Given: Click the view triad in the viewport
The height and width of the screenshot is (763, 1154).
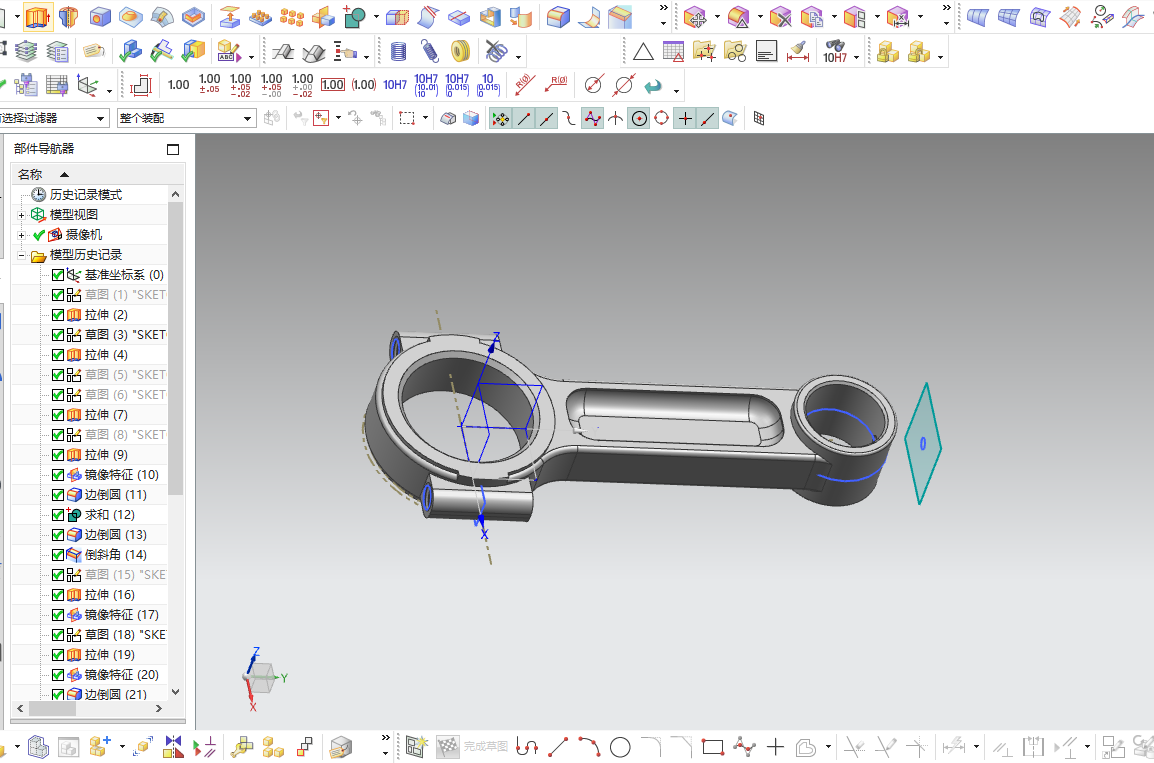Looking at the screenshot, I should [263, 678].
